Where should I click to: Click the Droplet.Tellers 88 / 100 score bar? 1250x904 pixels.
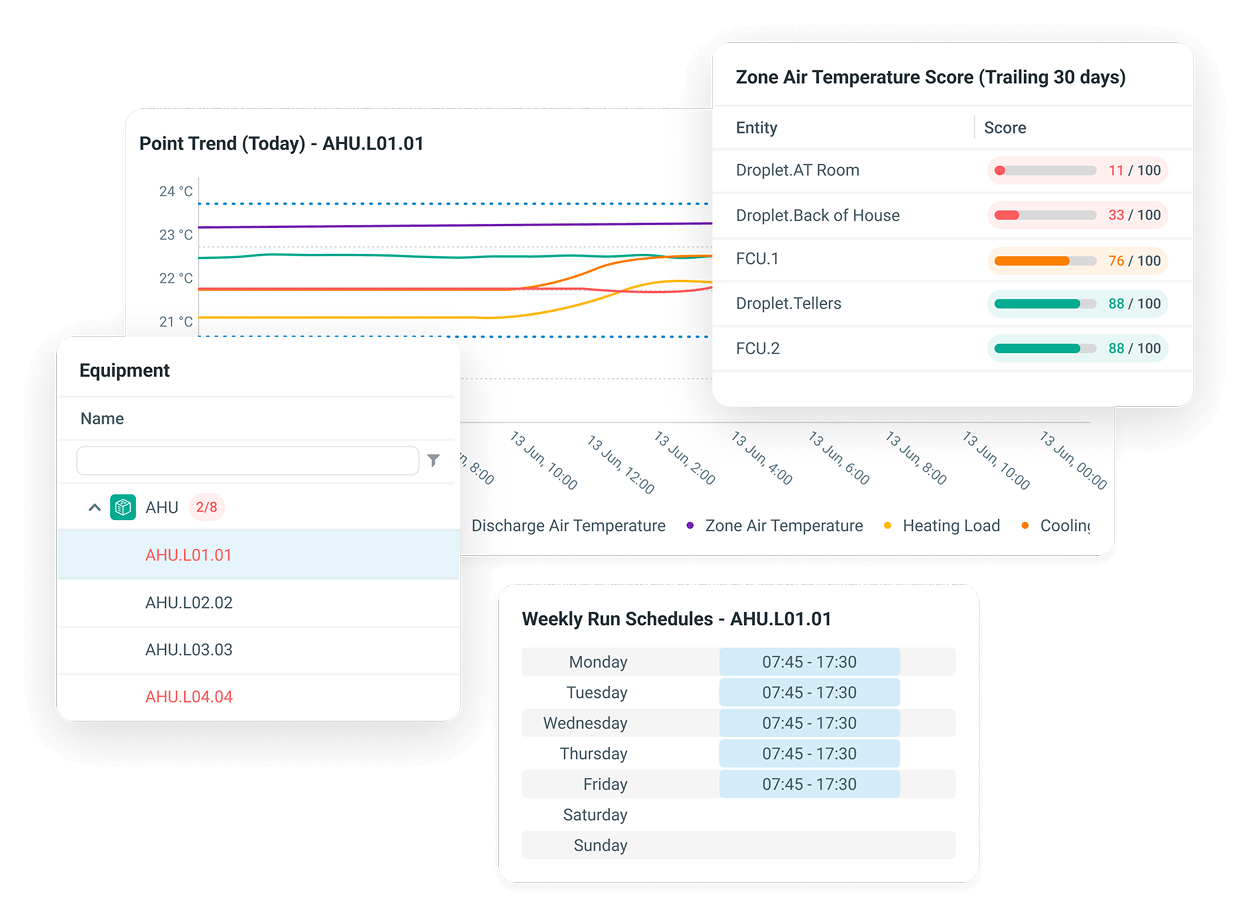(x=1077, y=304)
